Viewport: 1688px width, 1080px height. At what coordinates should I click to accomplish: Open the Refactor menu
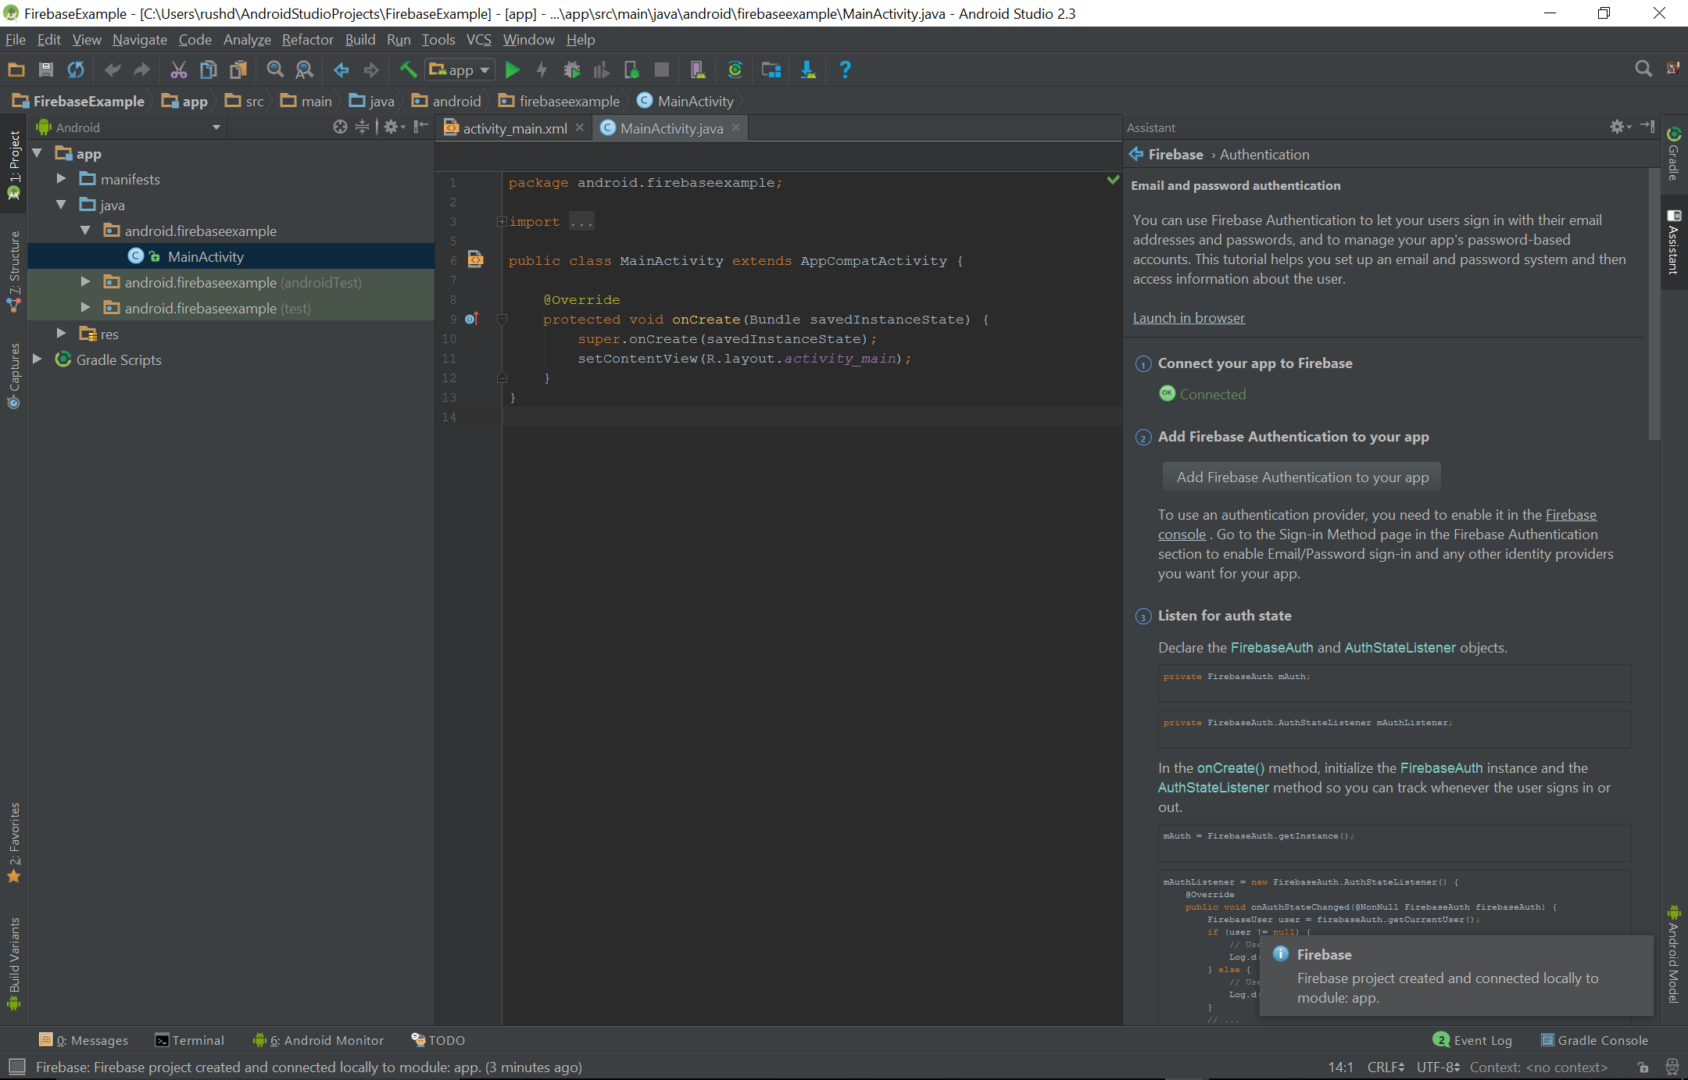pos(307,39)
